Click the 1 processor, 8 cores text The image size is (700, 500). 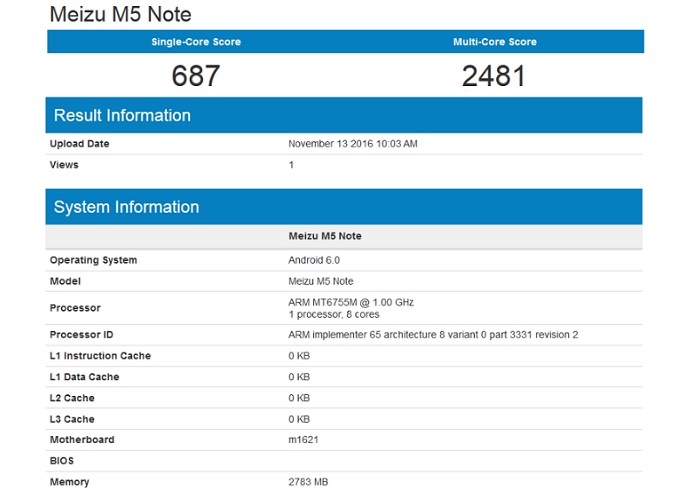[x=333, y=314]
